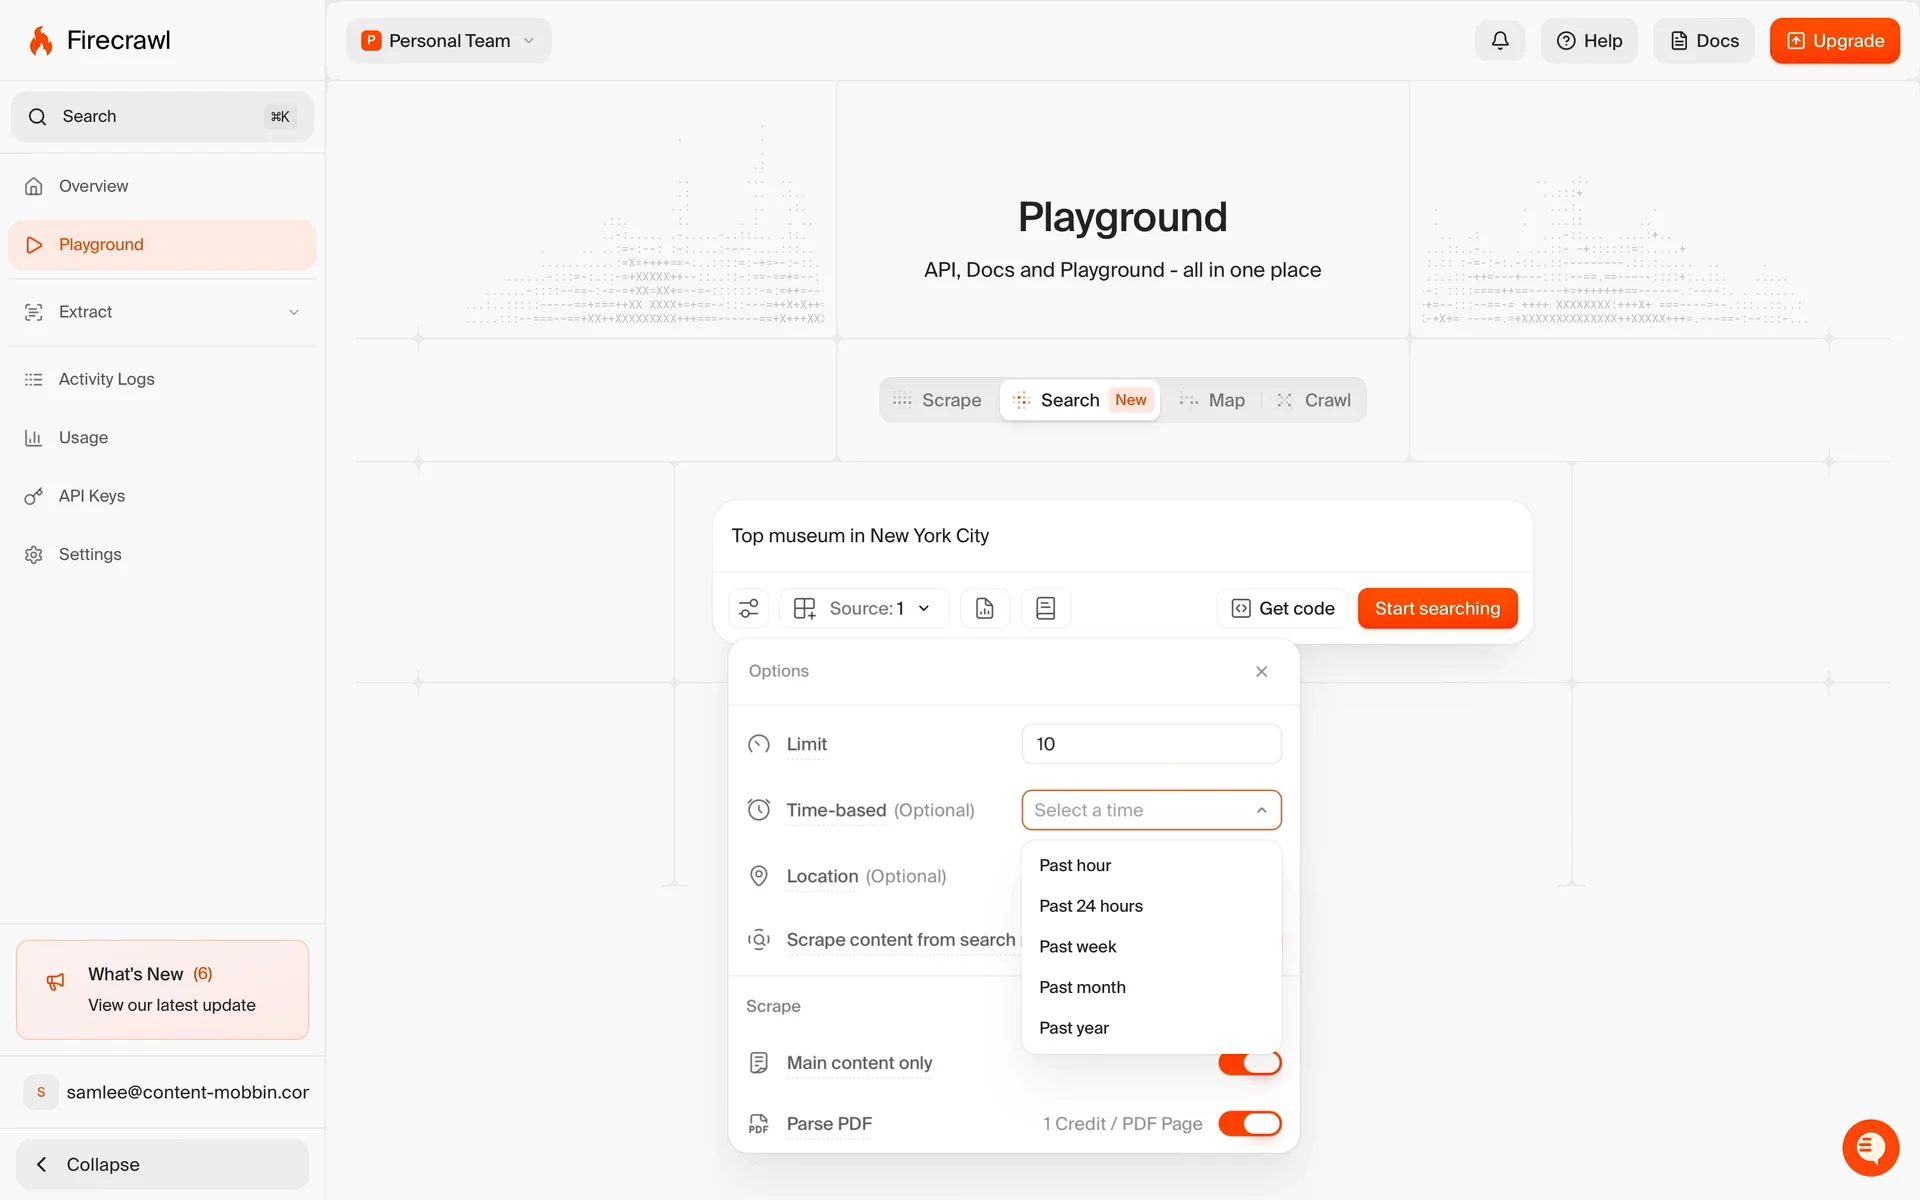Viewport: 1920px width, 1200px height.
Task: Disable the Parse PDF toggle
Action: (1249, 1123)
